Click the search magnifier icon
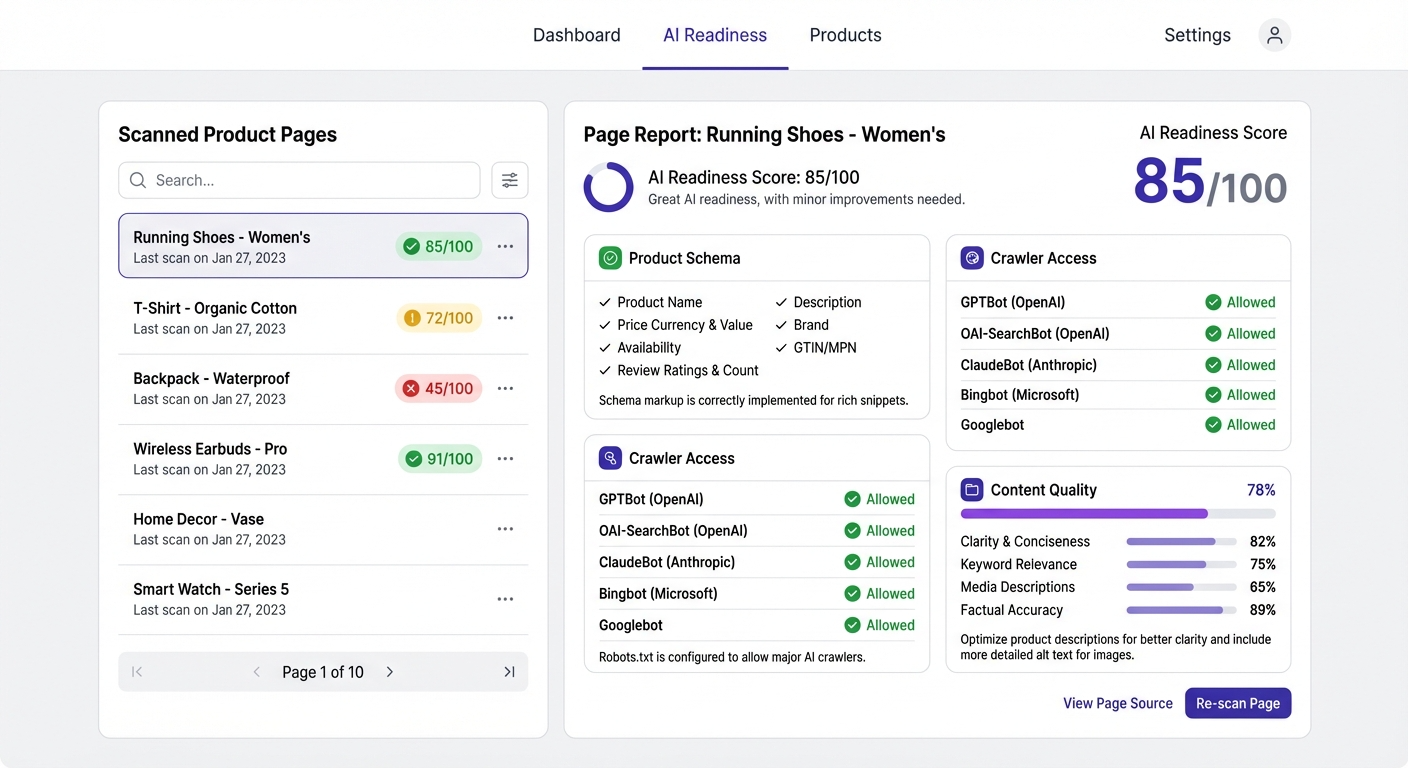 click(x=137, y=180)
